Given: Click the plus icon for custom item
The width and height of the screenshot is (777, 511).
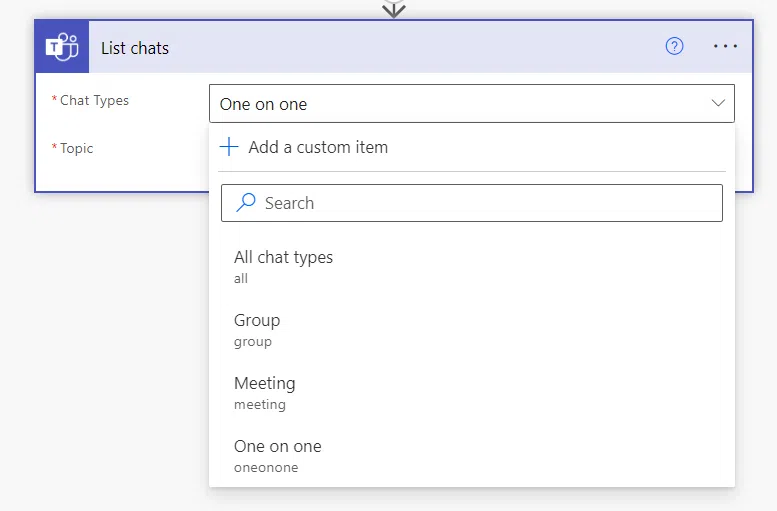Looking at the screenshot, I should tap(229, 147).
